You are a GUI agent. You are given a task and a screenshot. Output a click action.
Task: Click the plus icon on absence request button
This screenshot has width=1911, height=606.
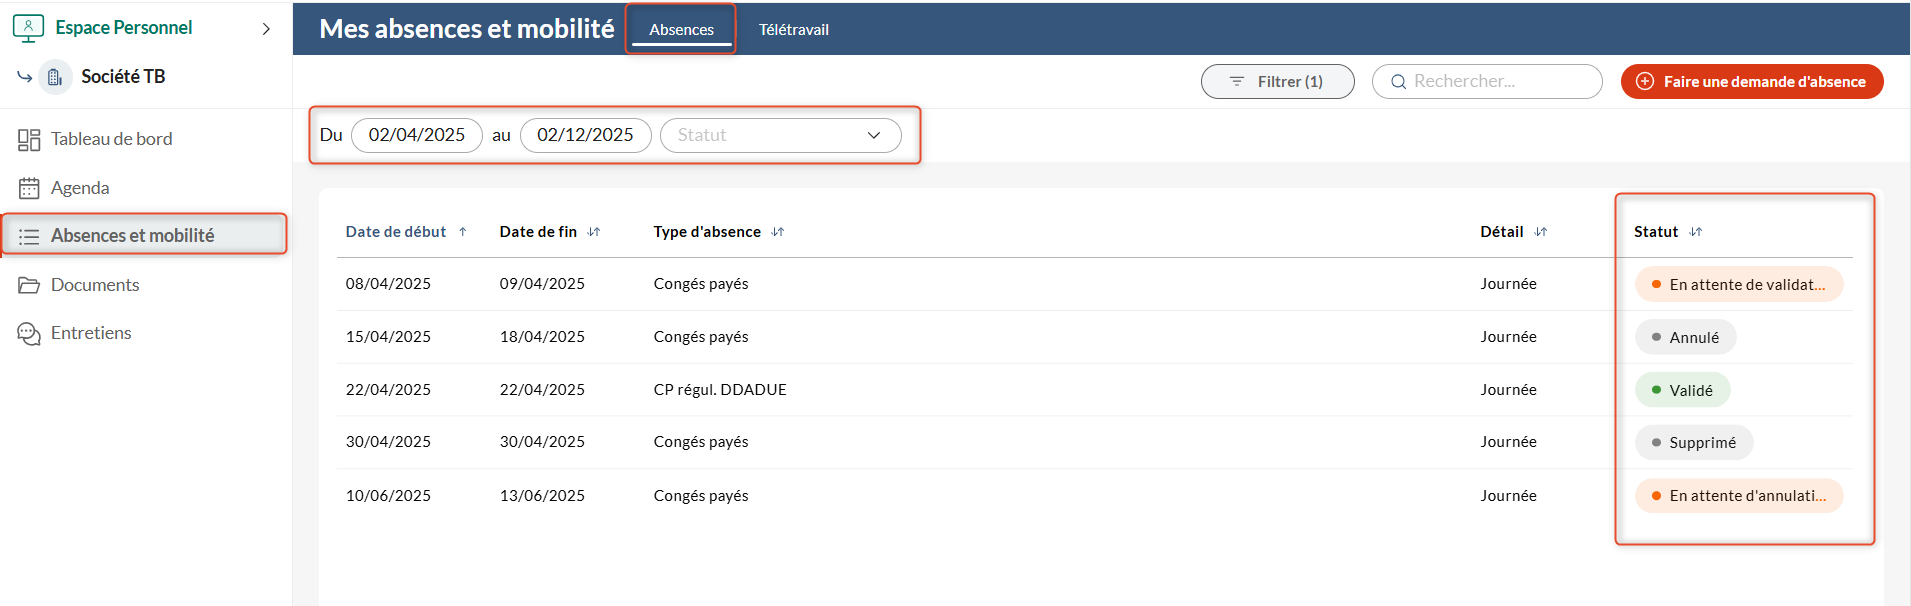pyautogui.click(x=1645, y=82)
